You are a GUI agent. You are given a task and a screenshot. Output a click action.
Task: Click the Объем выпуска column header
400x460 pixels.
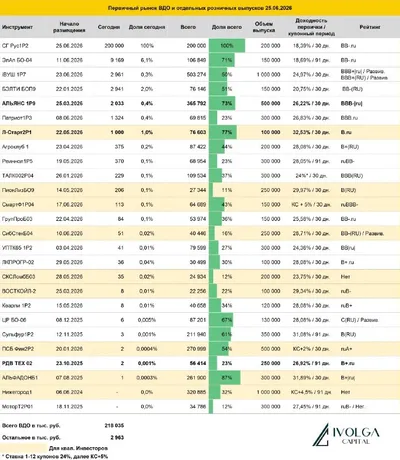[264, 27]
